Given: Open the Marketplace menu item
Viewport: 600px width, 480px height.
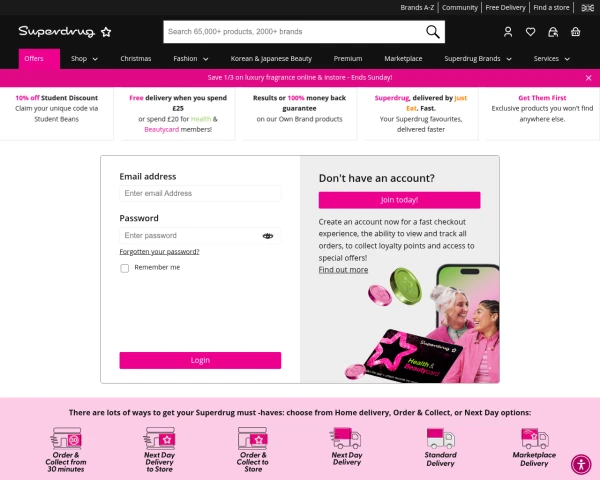Looking at the screenshot, I should (403, 59).
